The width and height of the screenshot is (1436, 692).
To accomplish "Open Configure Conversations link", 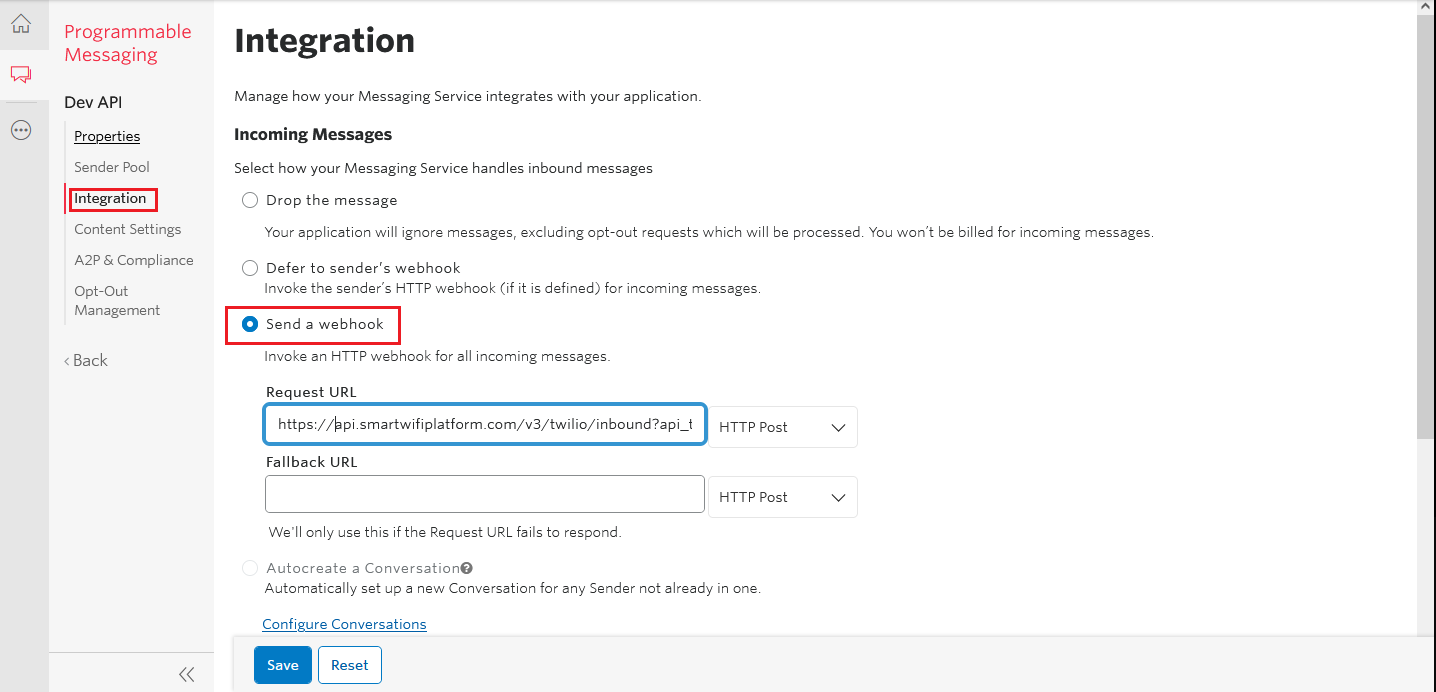I will coord(344,624).
